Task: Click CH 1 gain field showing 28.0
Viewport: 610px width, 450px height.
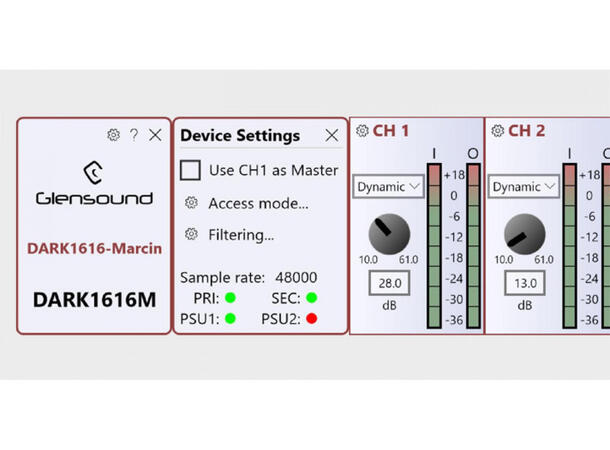Action: coord(389,283)
